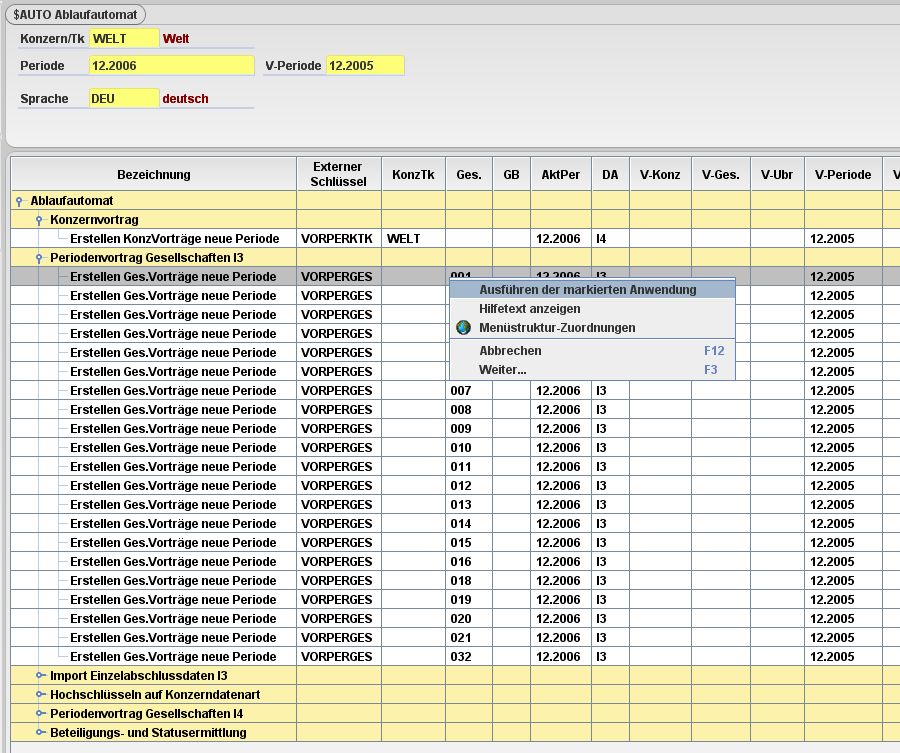Expand Hochschlüsseln auf Konzerndatenart node

40,695
